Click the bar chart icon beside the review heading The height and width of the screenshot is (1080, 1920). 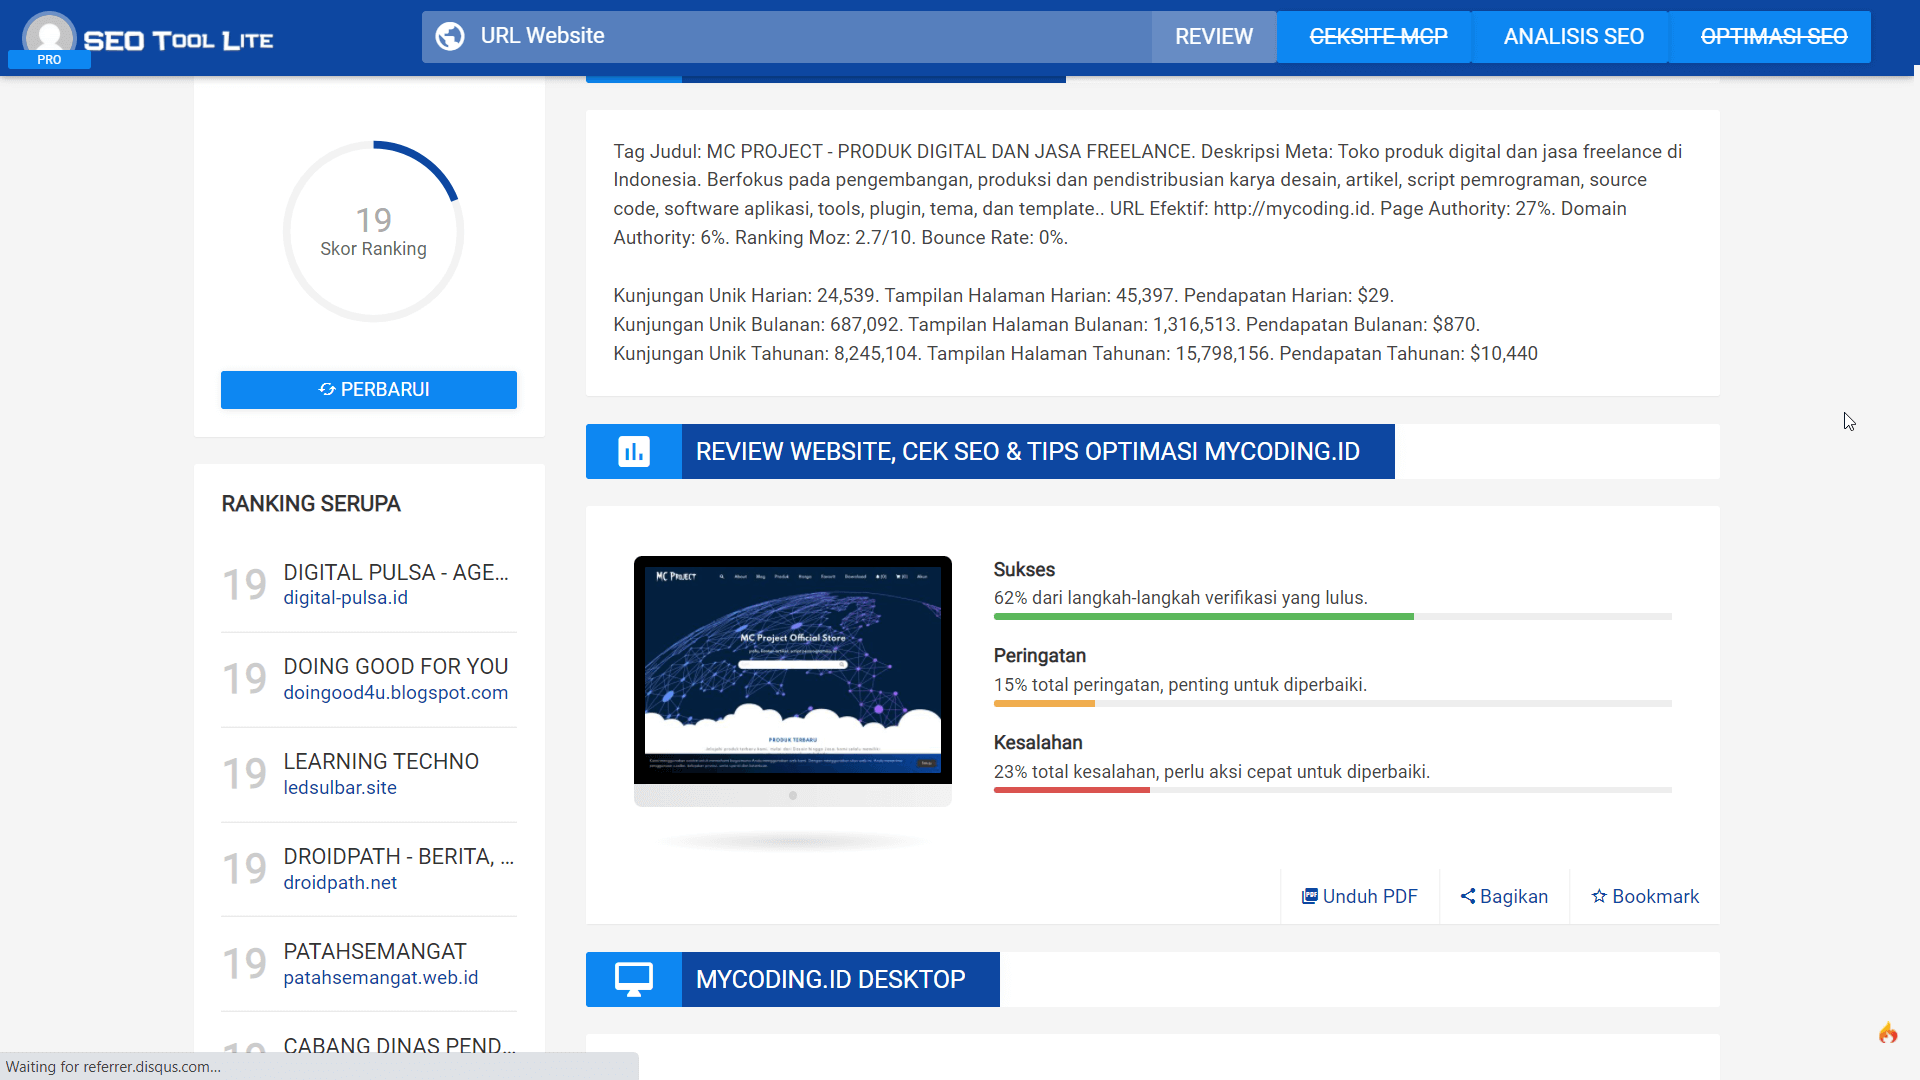[632, 451]
